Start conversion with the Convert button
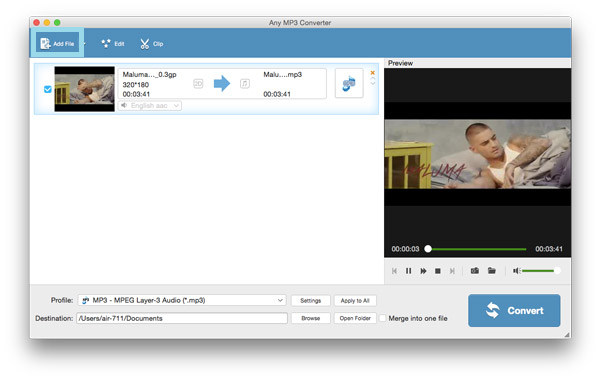 tap(514, 310)
